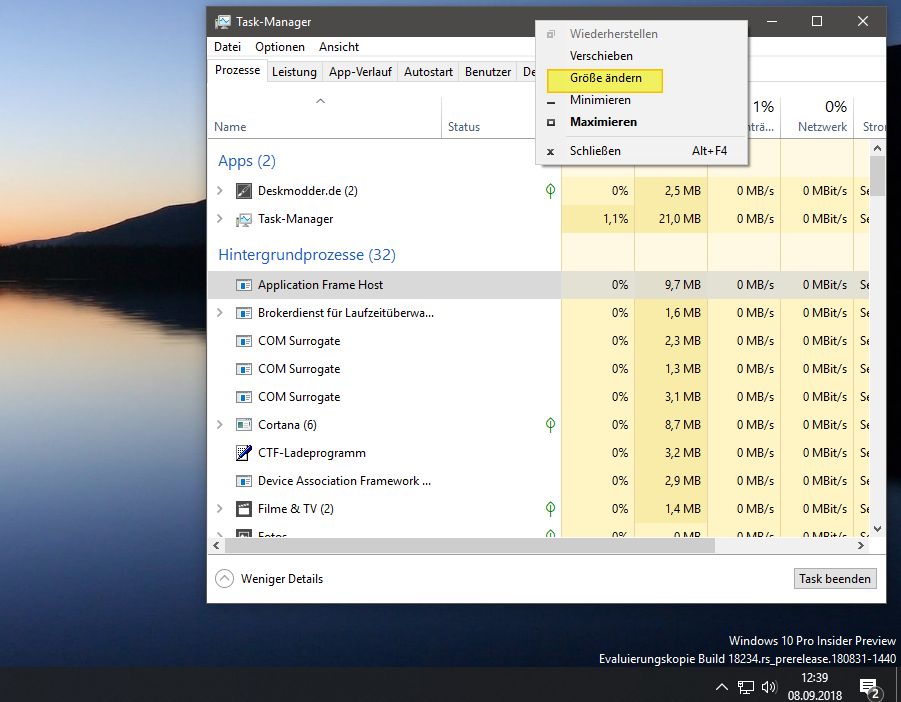Choose Verschieben from the window menu
901x702 pixels.
coord(641,56)
